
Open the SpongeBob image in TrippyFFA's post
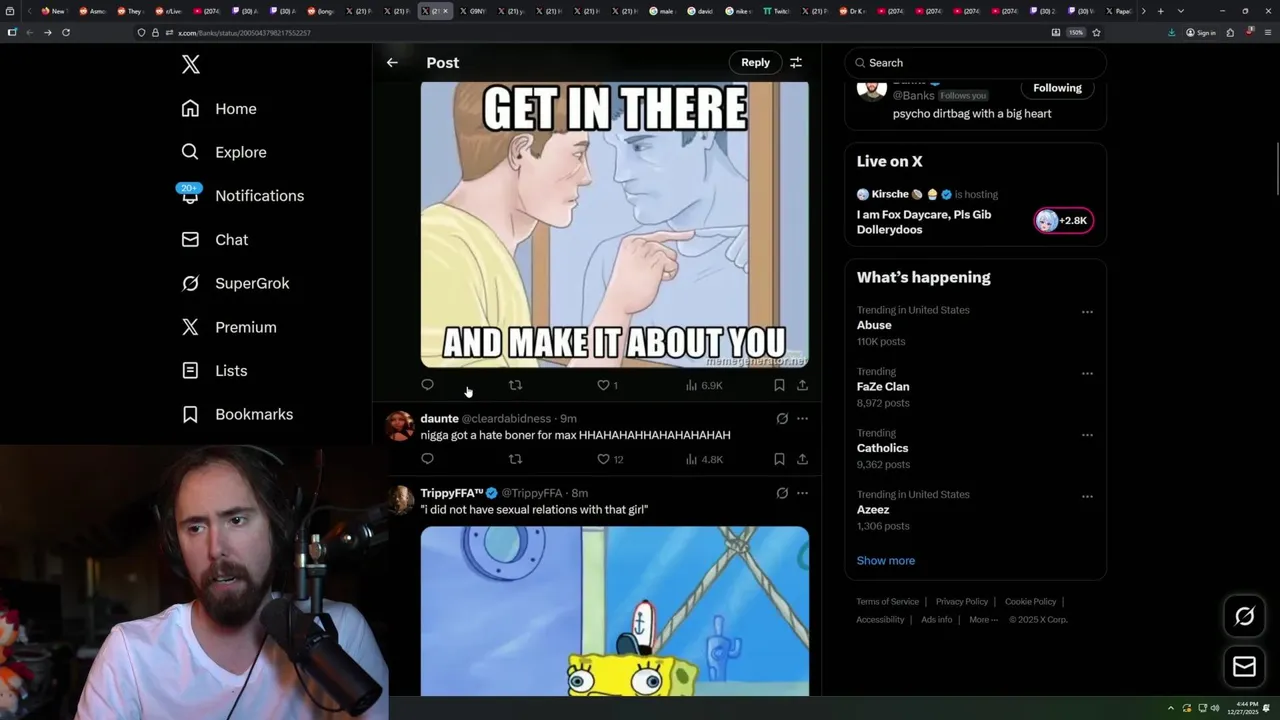(614, 611)
